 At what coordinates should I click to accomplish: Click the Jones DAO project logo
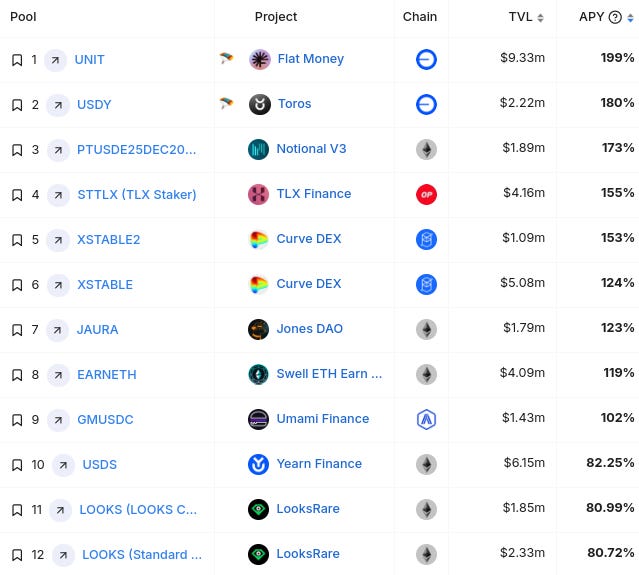tap(258, 329)
